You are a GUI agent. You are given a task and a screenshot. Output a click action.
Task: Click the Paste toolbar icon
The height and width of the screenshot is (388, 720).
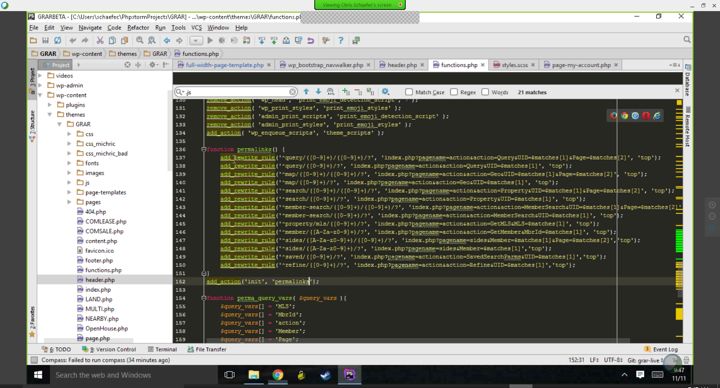[x=124, y=40]
